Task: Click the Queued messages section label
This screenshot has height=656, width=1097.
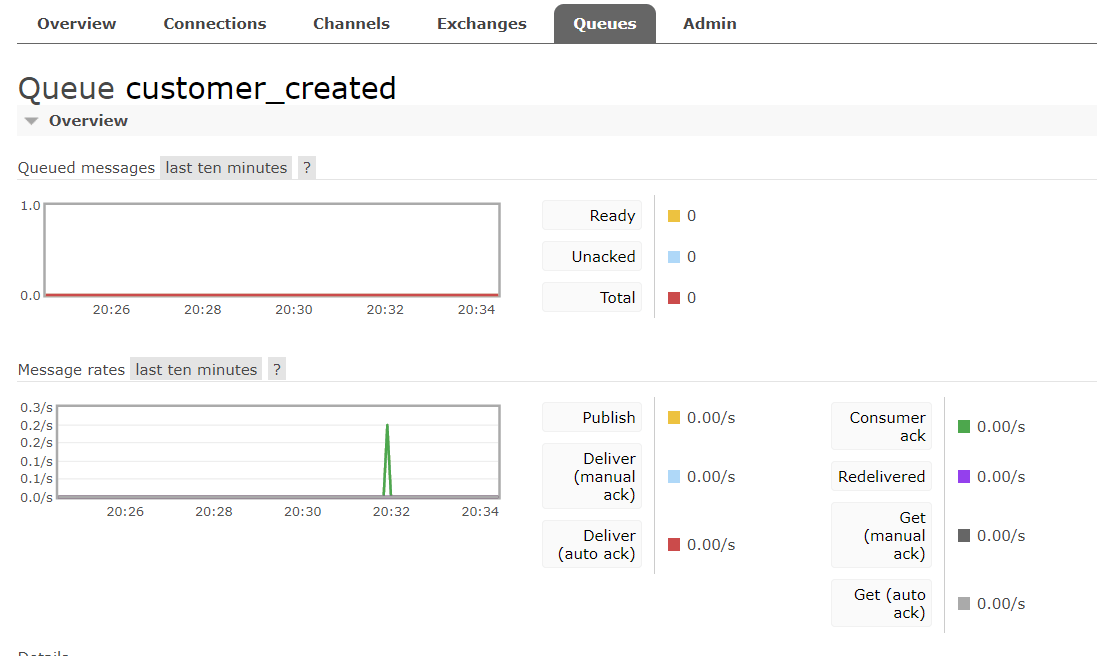Action: tap(86, 168)
